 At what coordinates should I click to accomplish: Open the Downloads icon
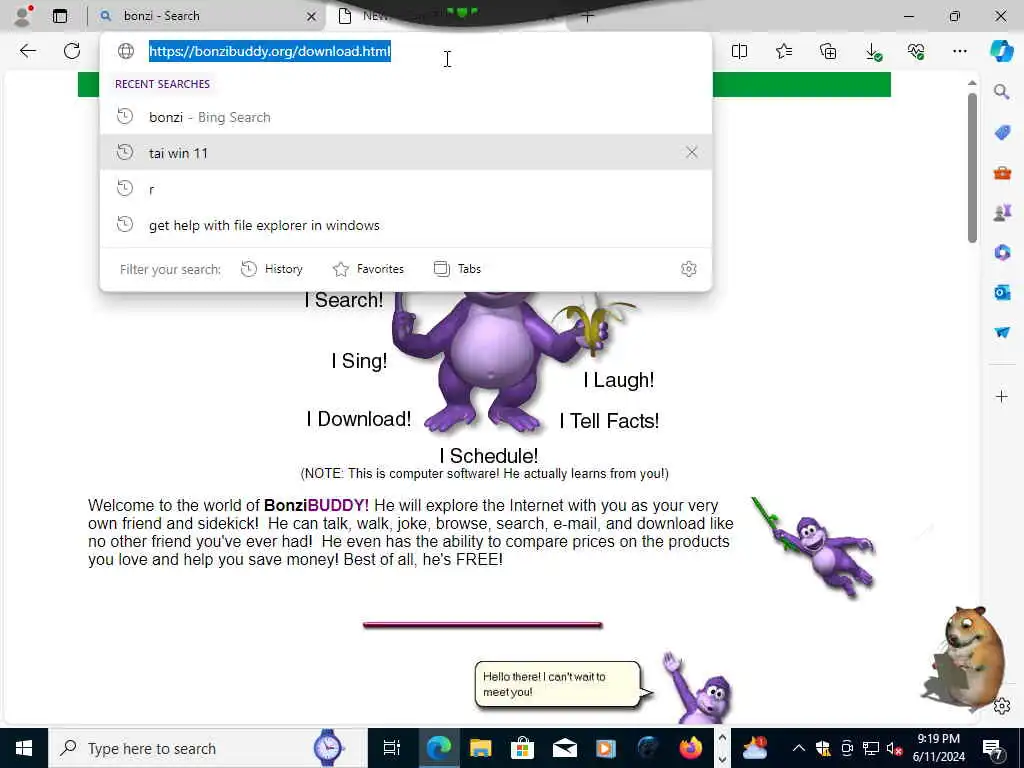[872, 52]
